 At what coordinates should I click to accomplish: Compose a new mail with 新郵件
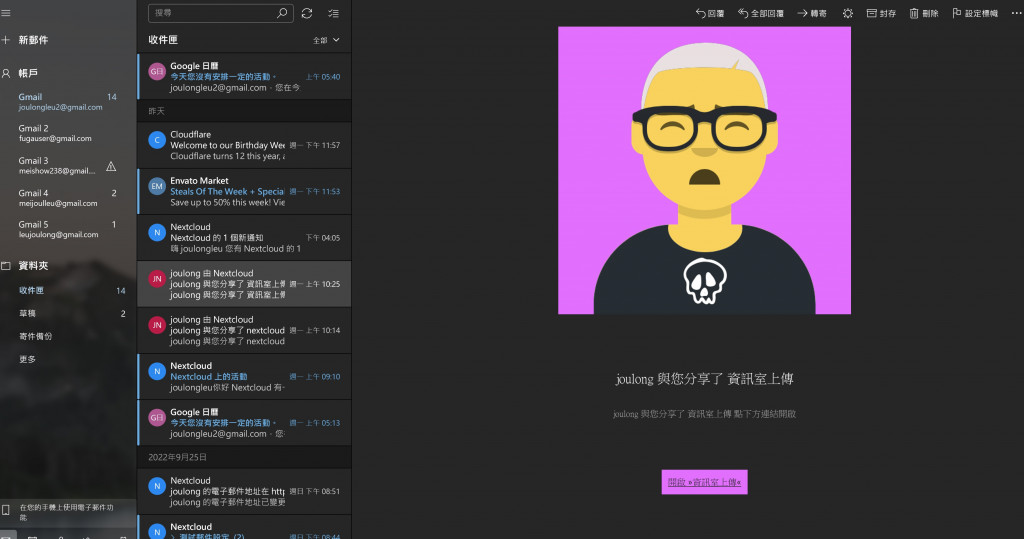(x=33, y=40)
